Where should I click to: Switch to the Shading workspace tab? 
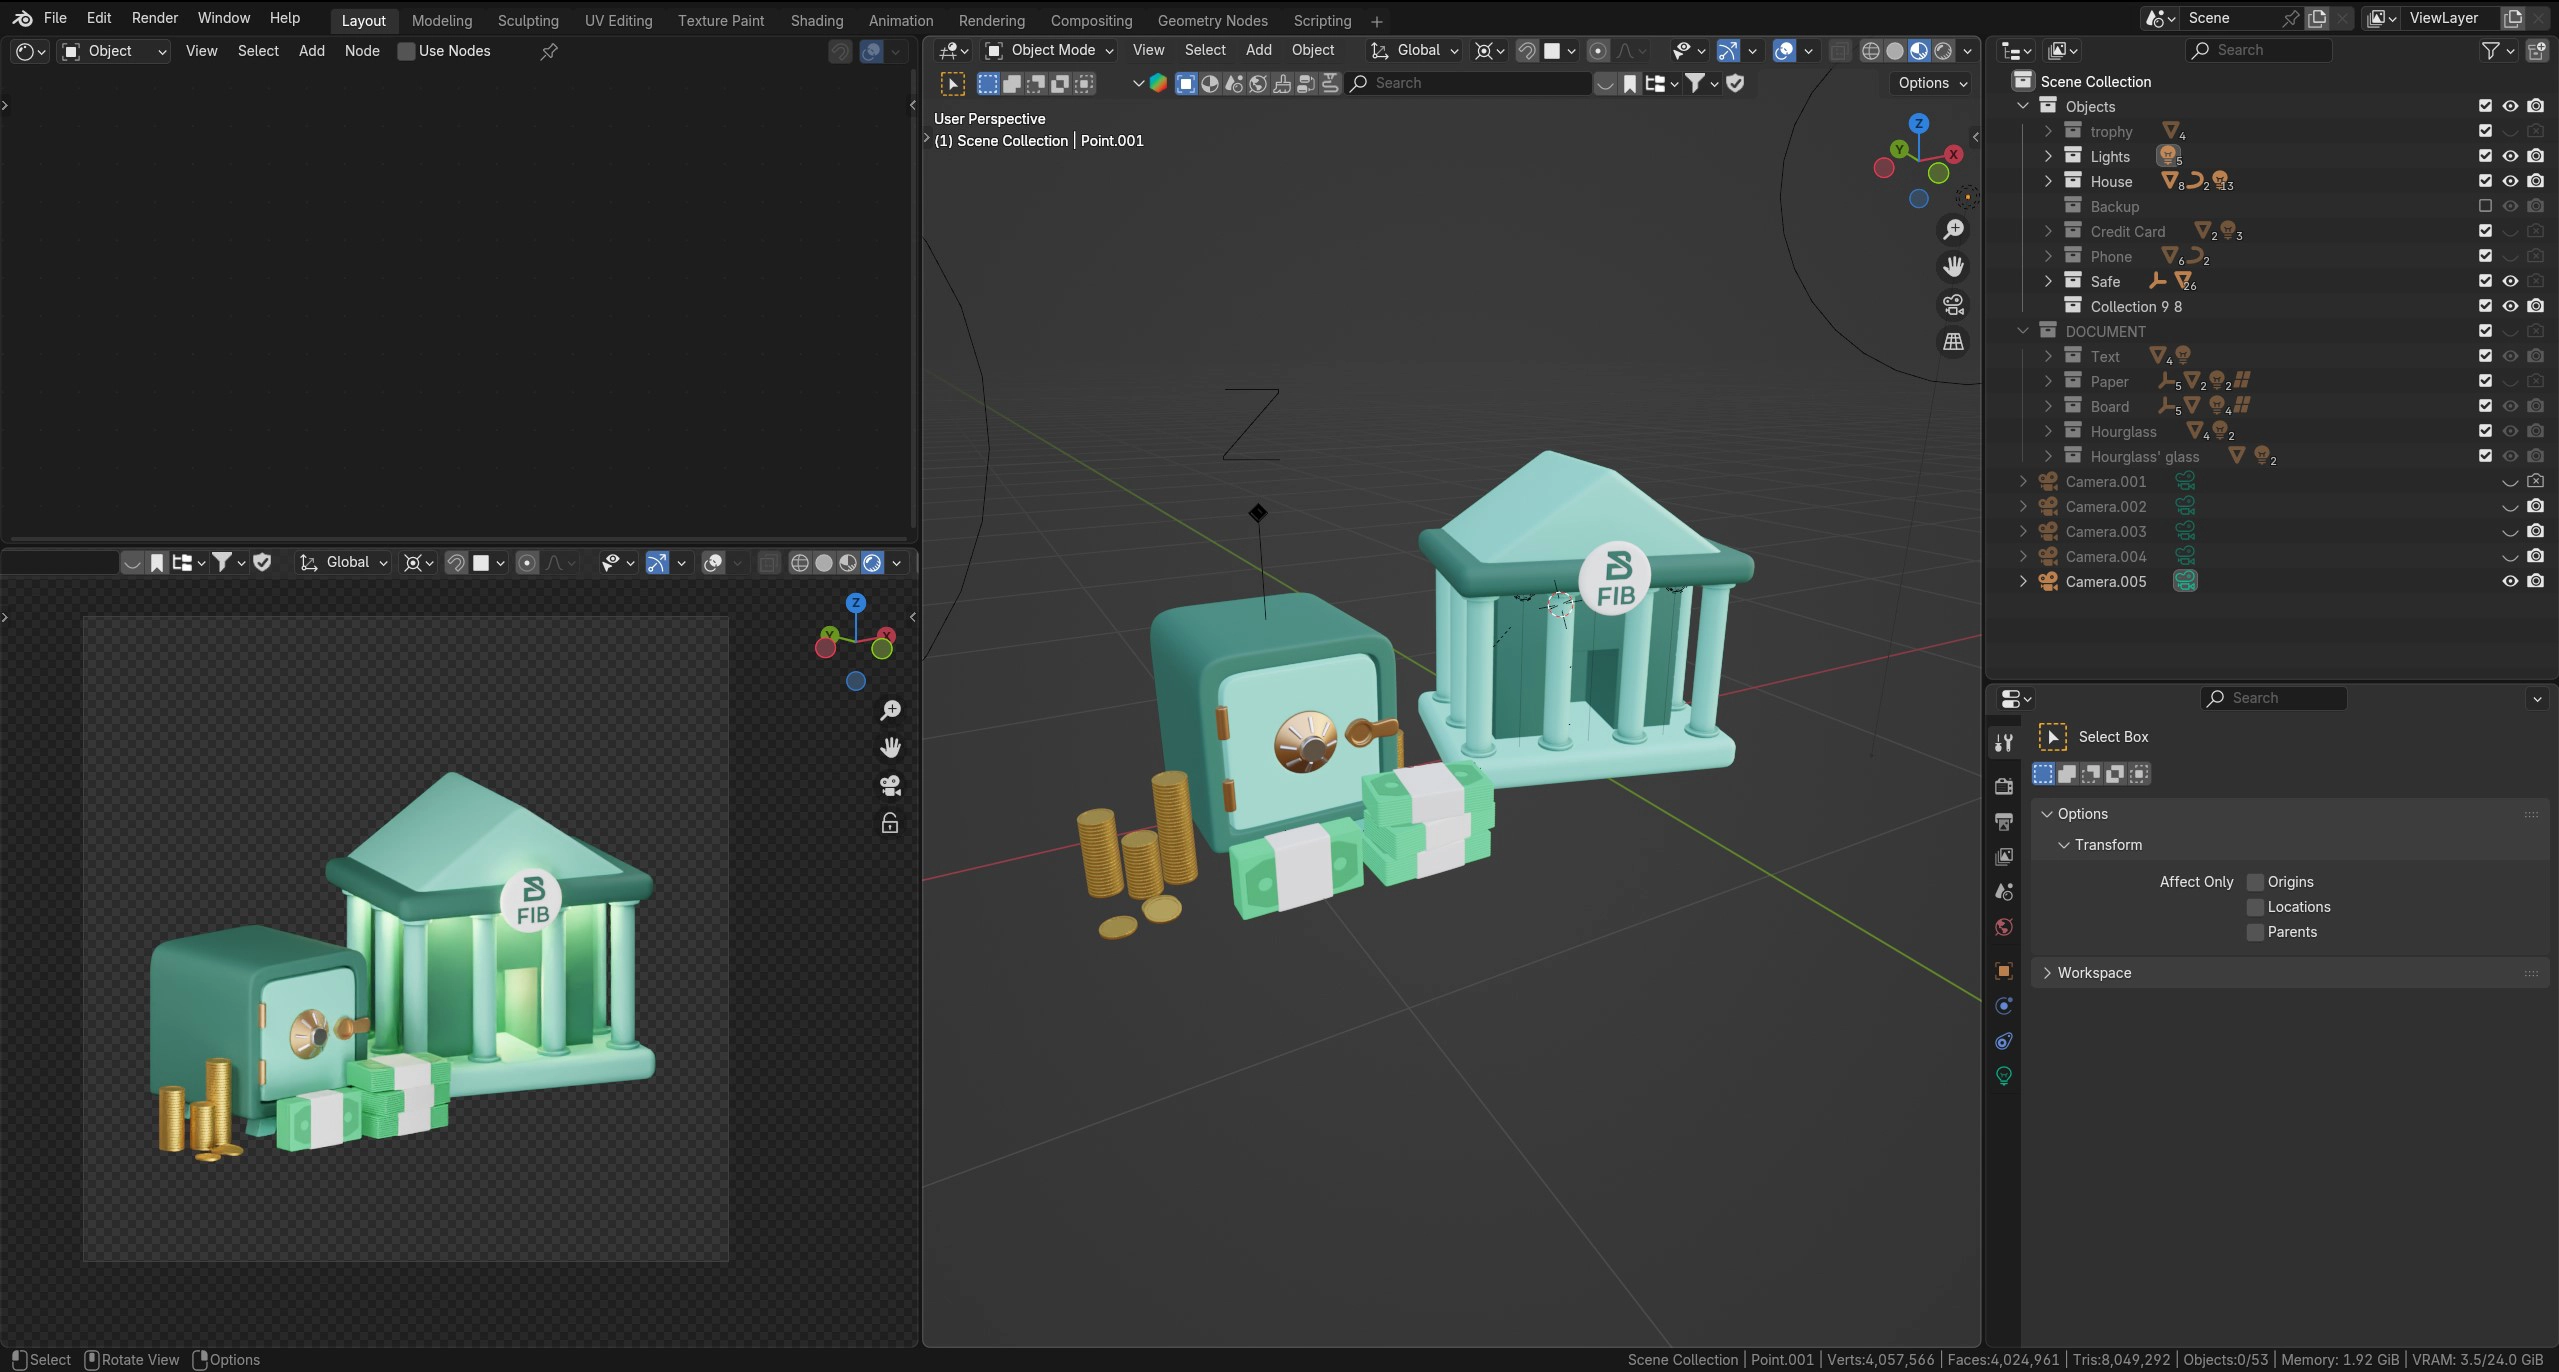(816, 20)
